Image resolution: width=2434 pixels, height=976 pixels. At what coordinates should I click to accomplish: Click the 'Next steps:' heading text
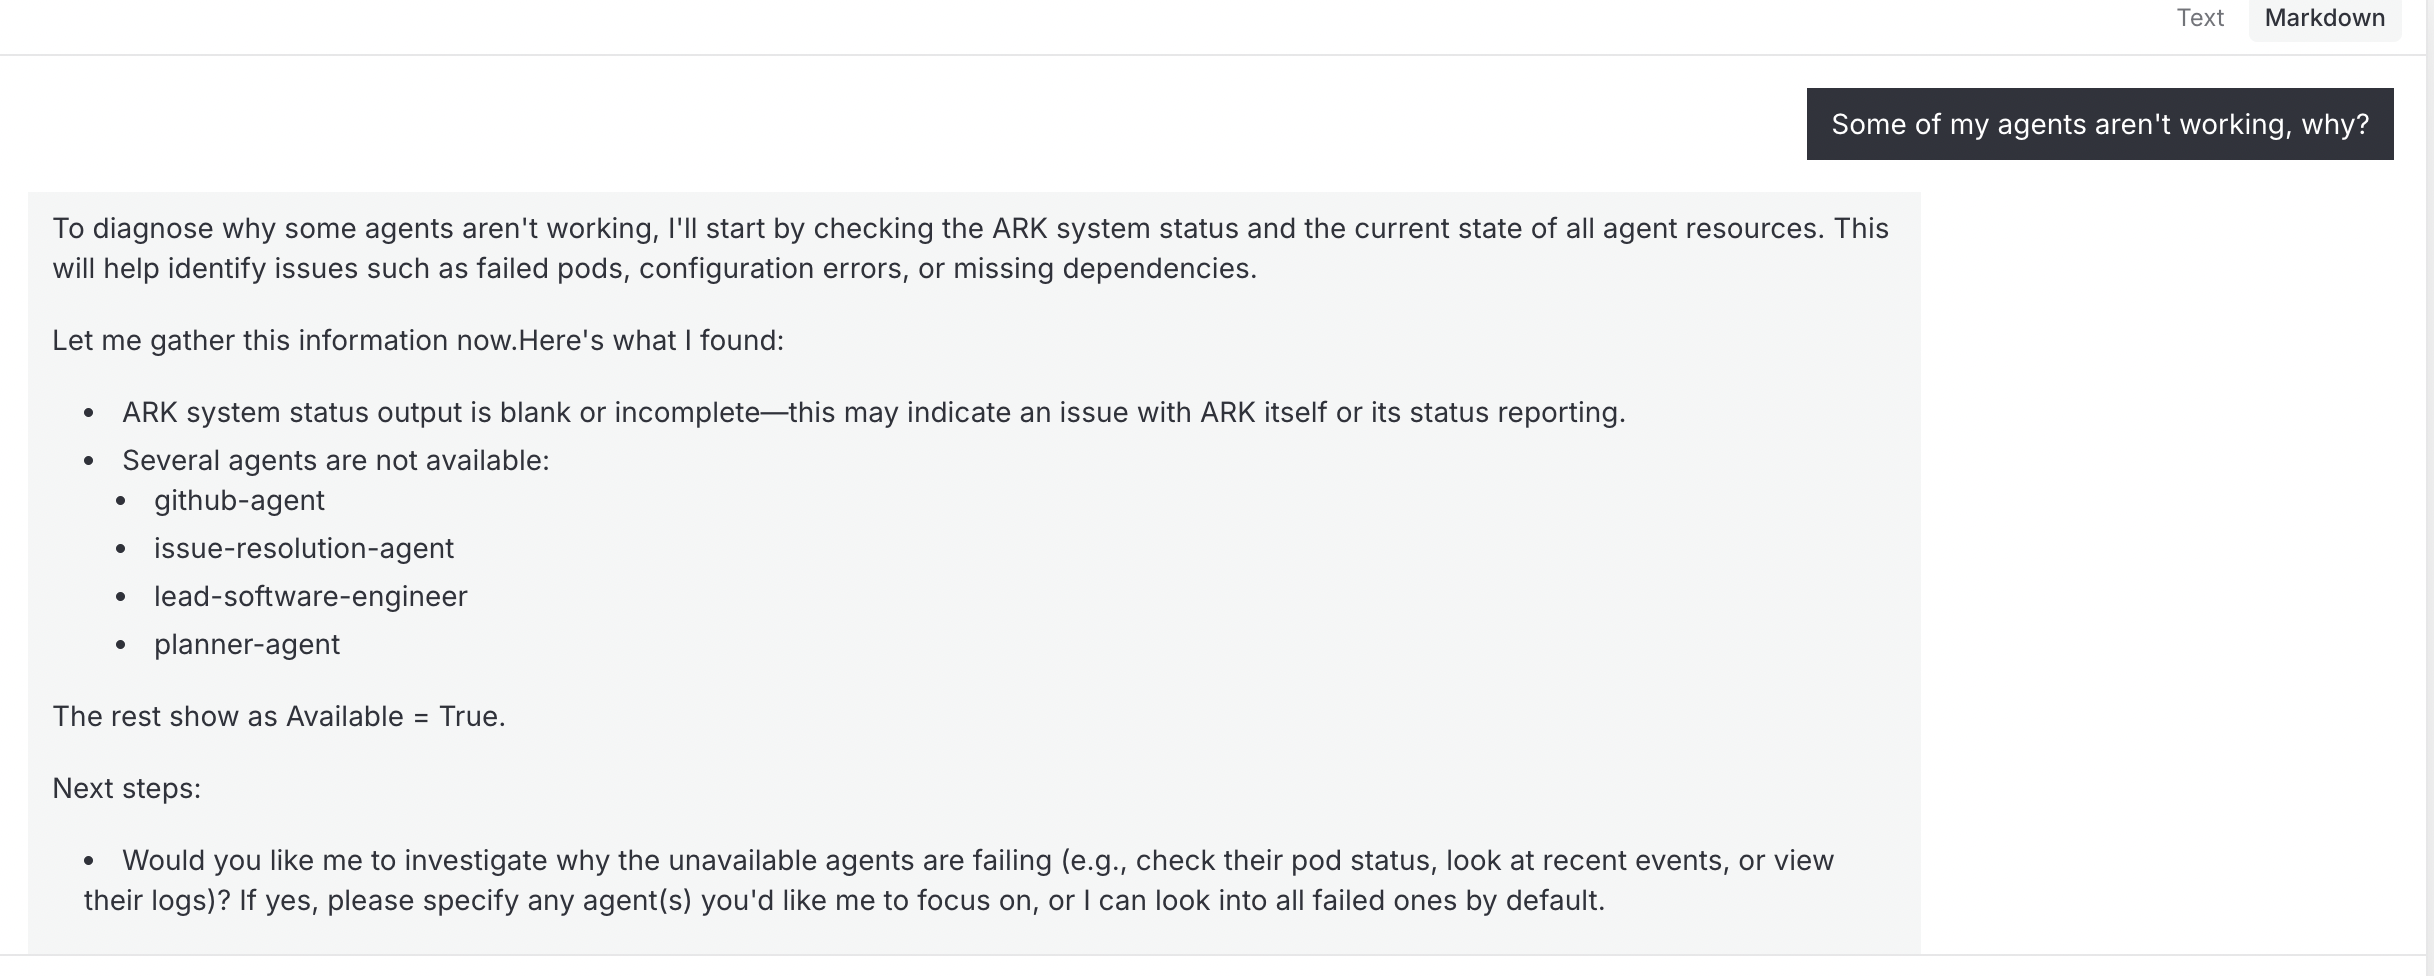[x=126, y=788]
